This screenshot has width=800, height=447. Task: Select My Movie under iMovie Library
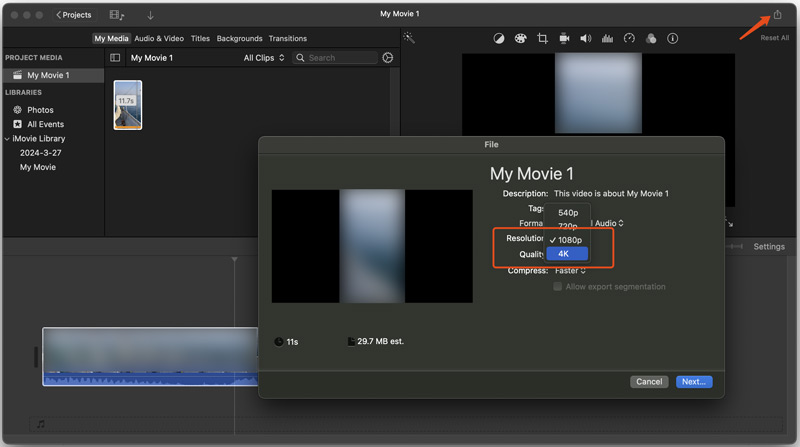tap(38, 167)
